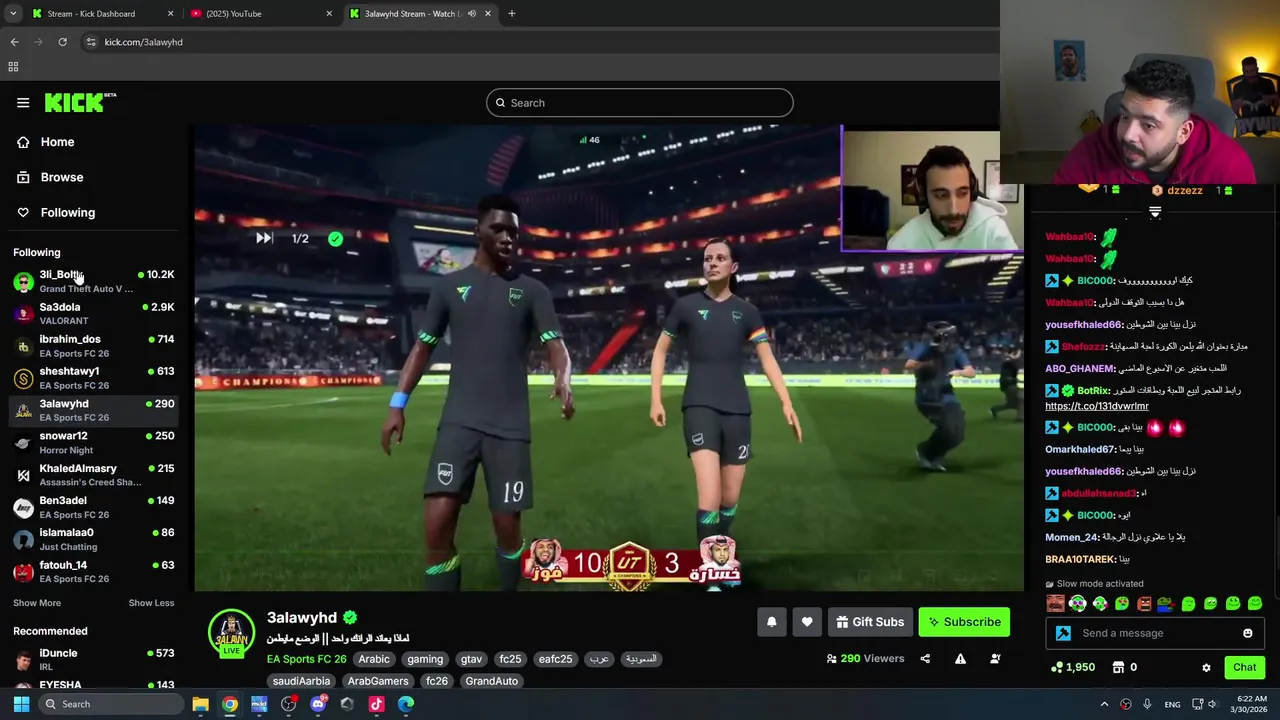The height and width of the screenshot is (720, 1280).
Task: Click the 1,950 channel points icon
Action: click(1057, 667)
